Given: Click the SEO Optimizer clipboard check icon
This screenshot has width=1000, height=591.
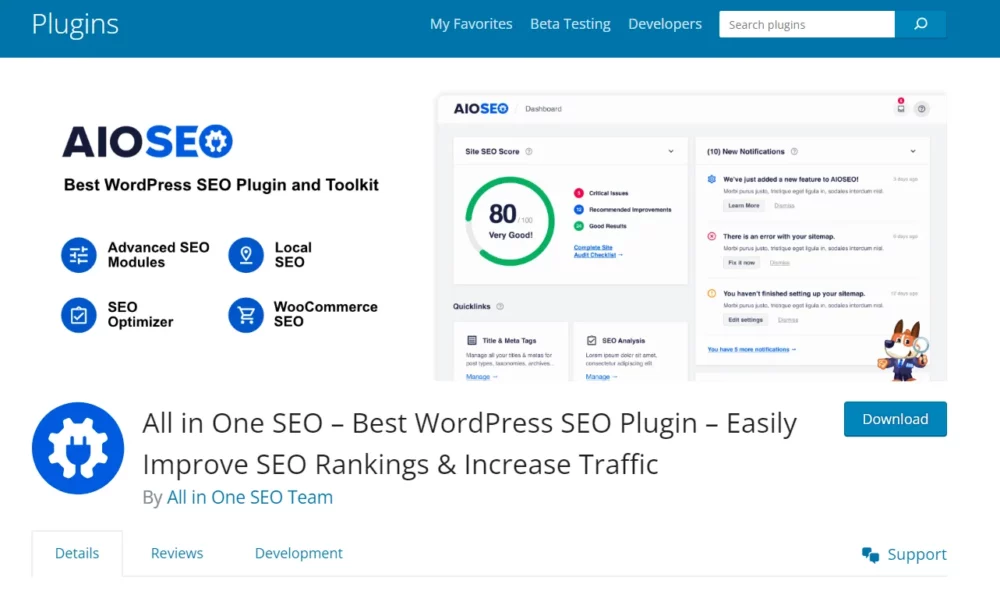Looking at the screenshot, I should 78,315.
